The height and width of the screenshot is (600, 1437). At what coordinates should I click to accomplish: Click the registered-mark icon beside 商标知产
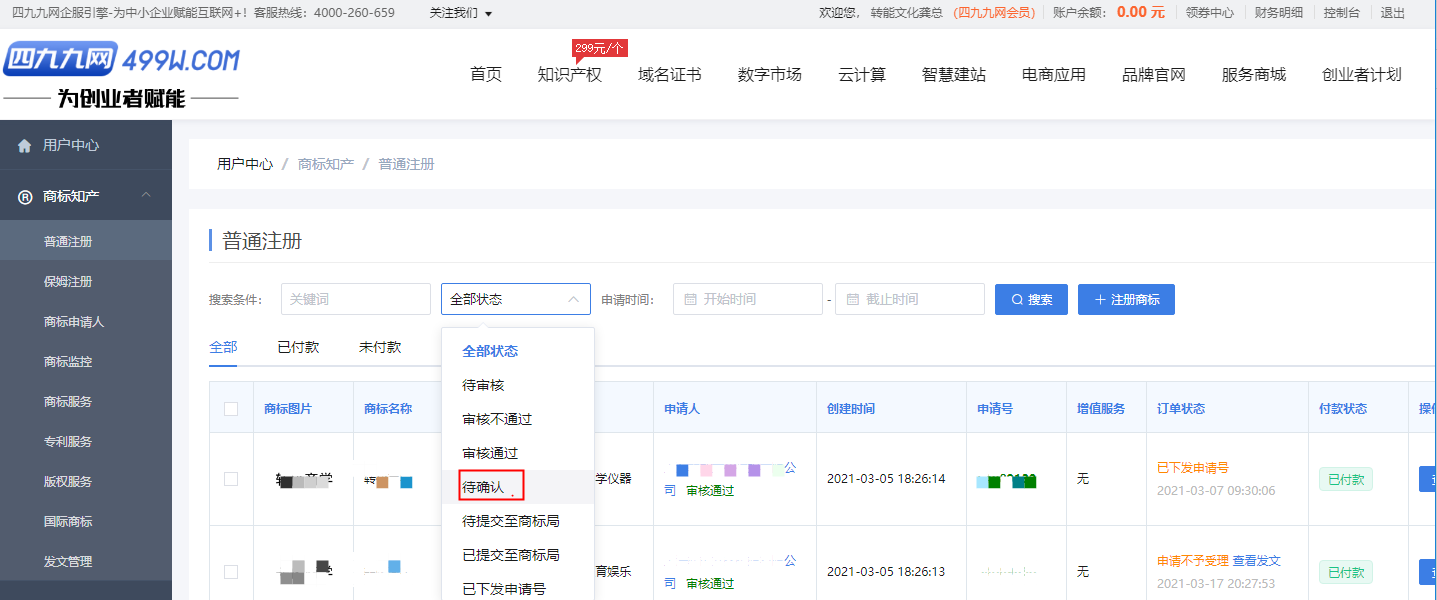pyautogui.click(x=25, y=197)
